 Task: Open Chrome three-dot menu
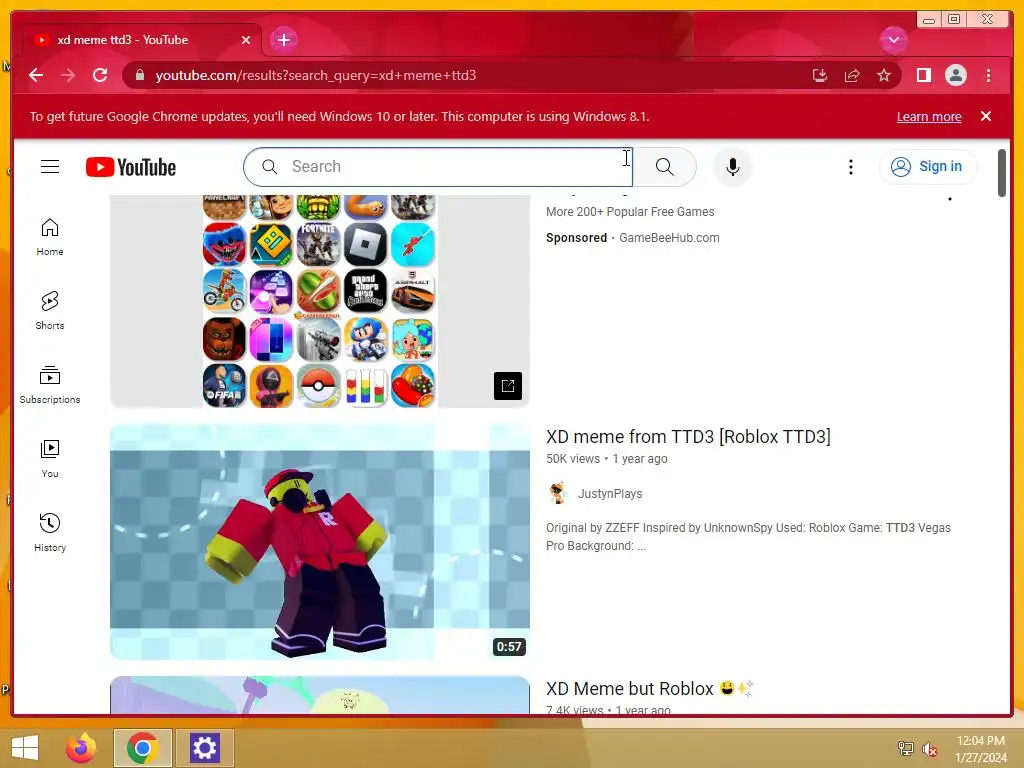[988, 75]
